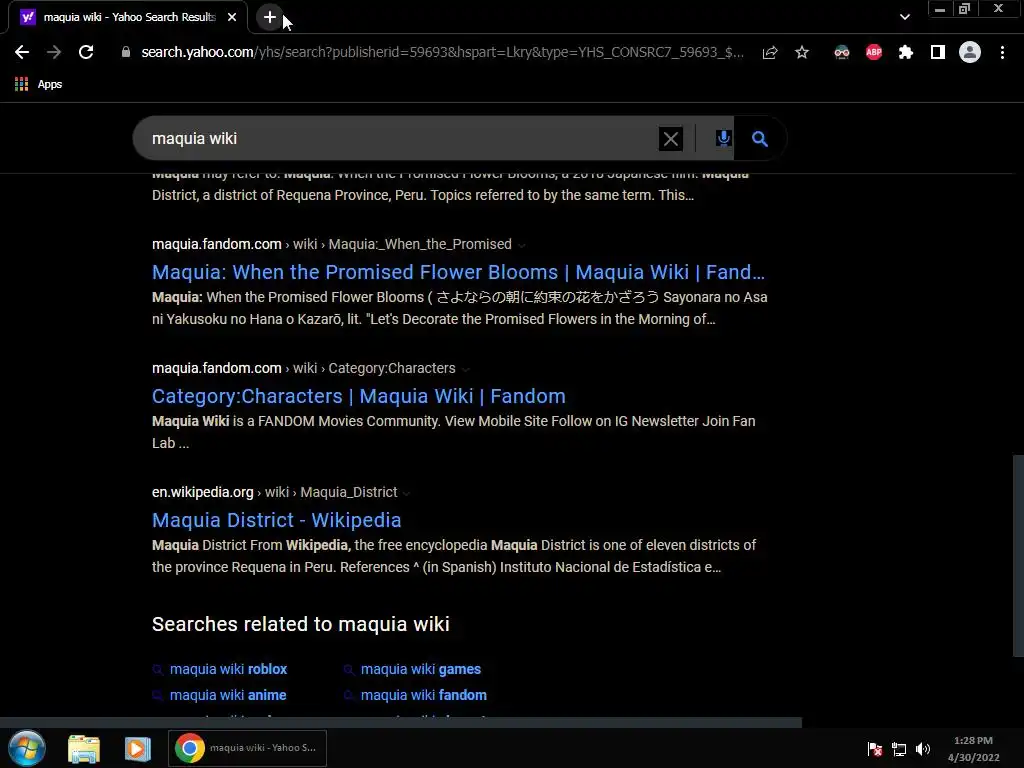Screen dimensions: 1024x768
Task: Open Chrome three-dot menu
Action: 1002,52
